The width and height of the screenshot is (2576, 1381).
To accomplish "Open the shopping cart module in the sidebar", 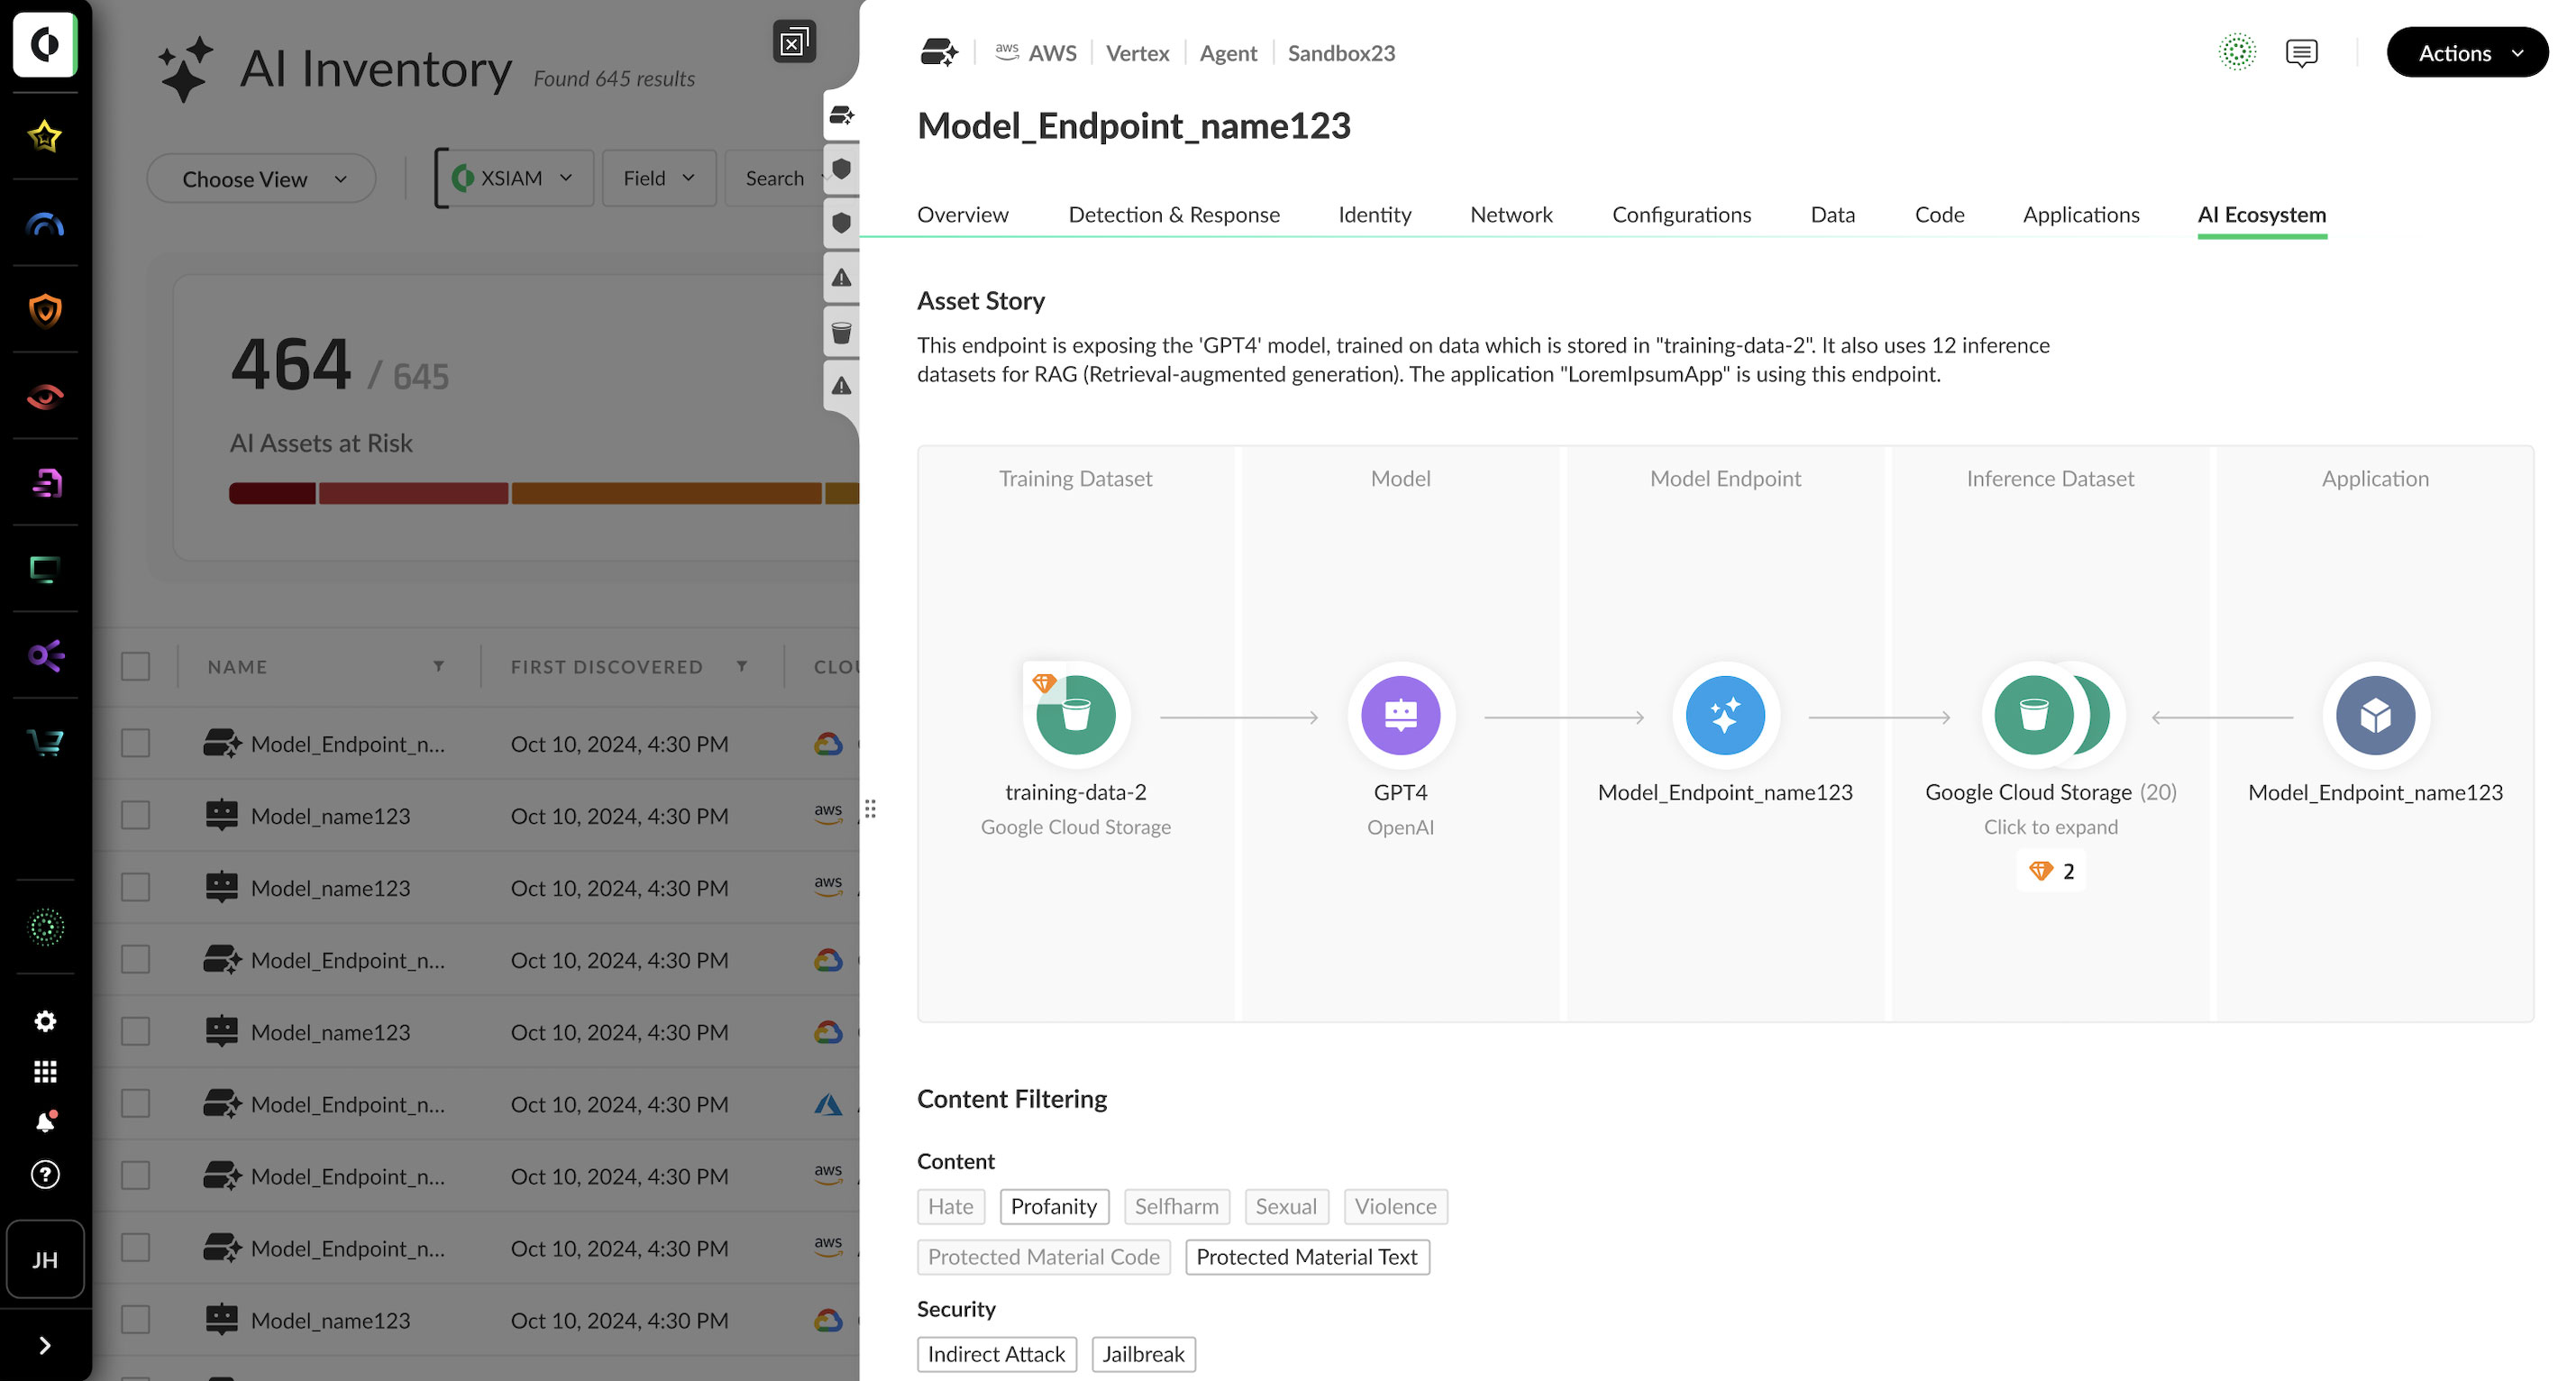I will 44,741.
